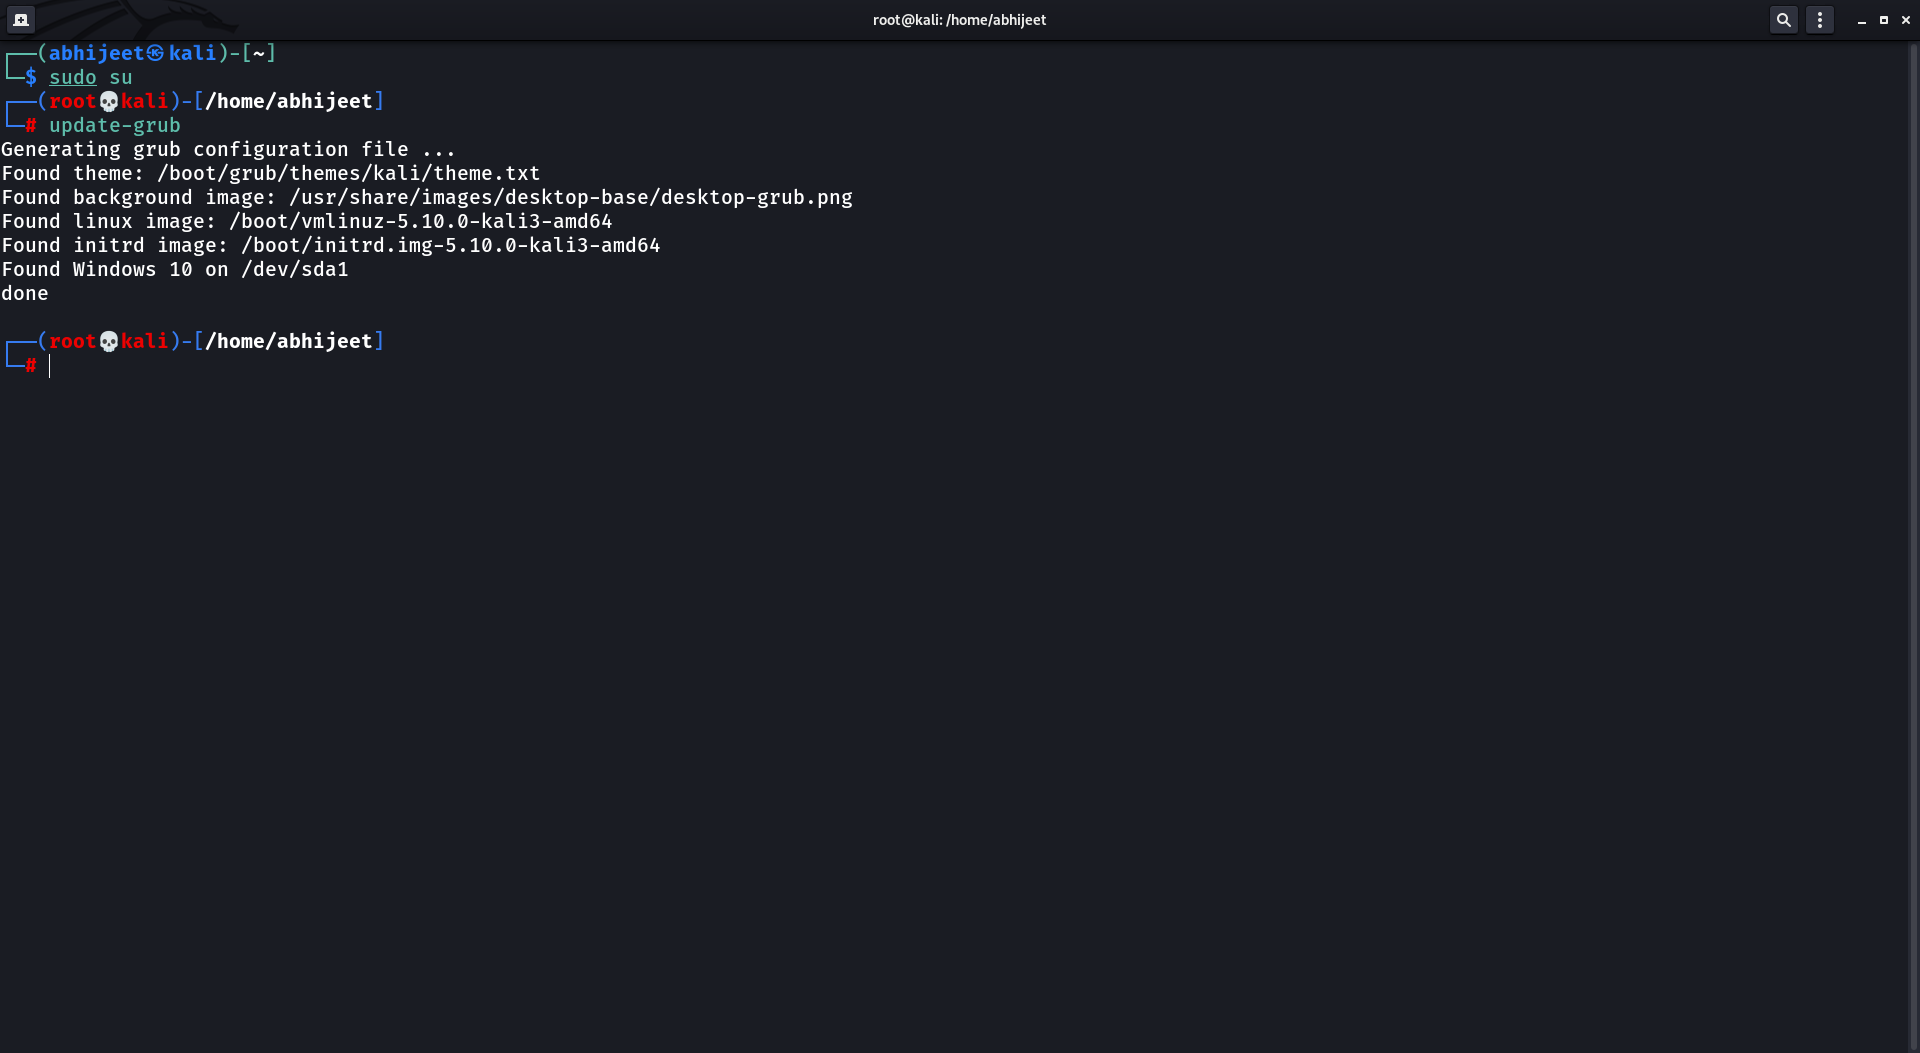Click the restore window icon
This screenshot has height=1053, width=1920.
[x=1884, y=19]
